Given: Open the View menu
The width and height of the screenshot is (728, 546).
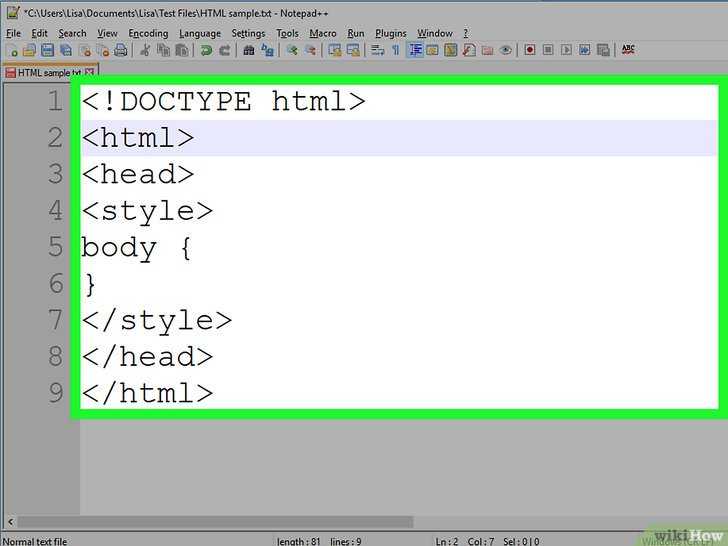Looking at the screenshot, I should (107, 33).
